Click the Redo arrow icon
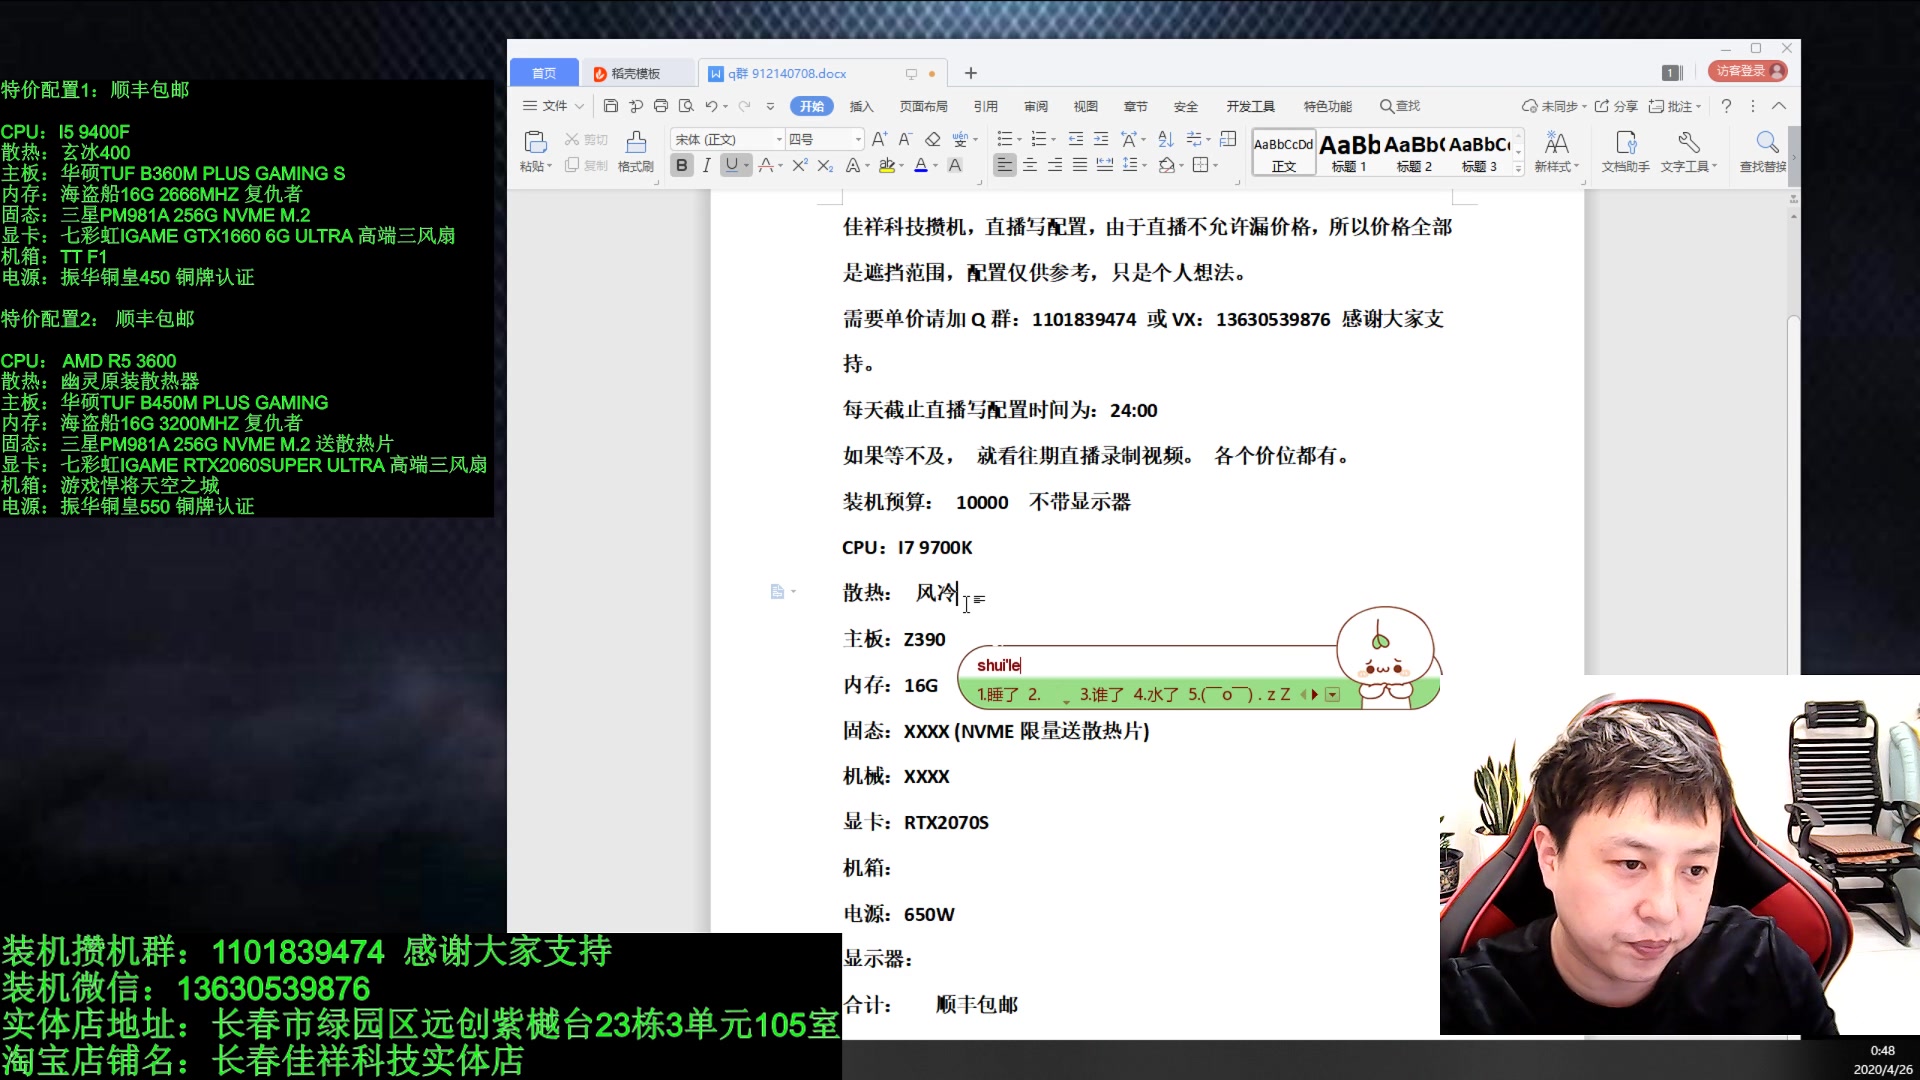 coord(744,106)
